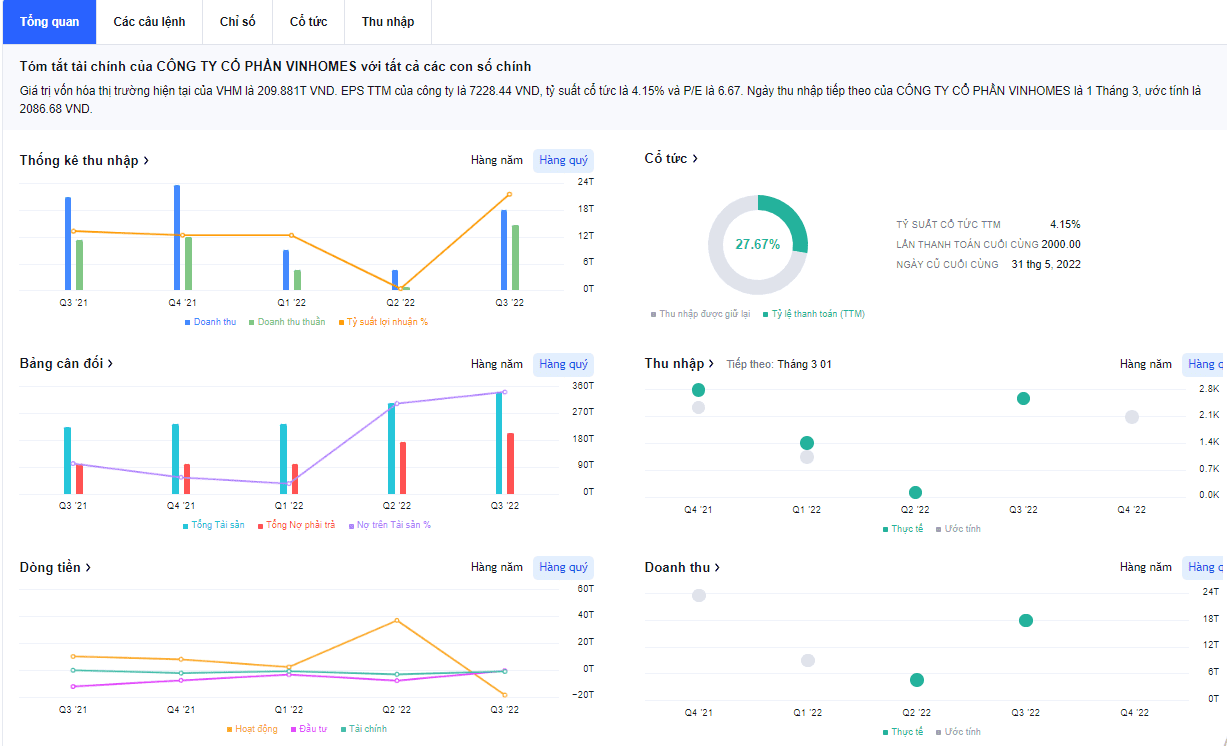Select the Q1 '22 actual green dot in Thu nhập chart
This screenshot has height=746, width=1227.
pyautogui.click(x=807, y=443)
